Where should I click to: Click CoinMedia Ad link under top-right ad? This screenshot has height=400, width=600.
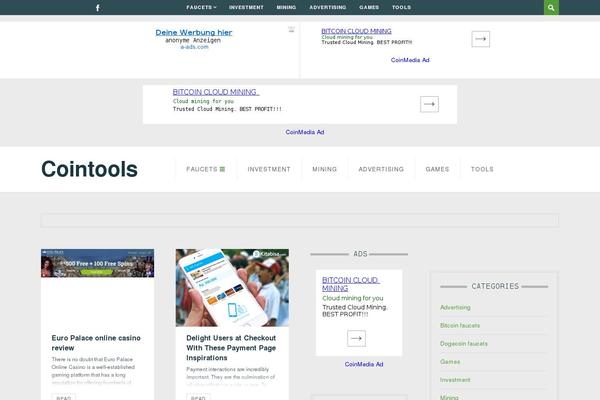tap(410, 60)
